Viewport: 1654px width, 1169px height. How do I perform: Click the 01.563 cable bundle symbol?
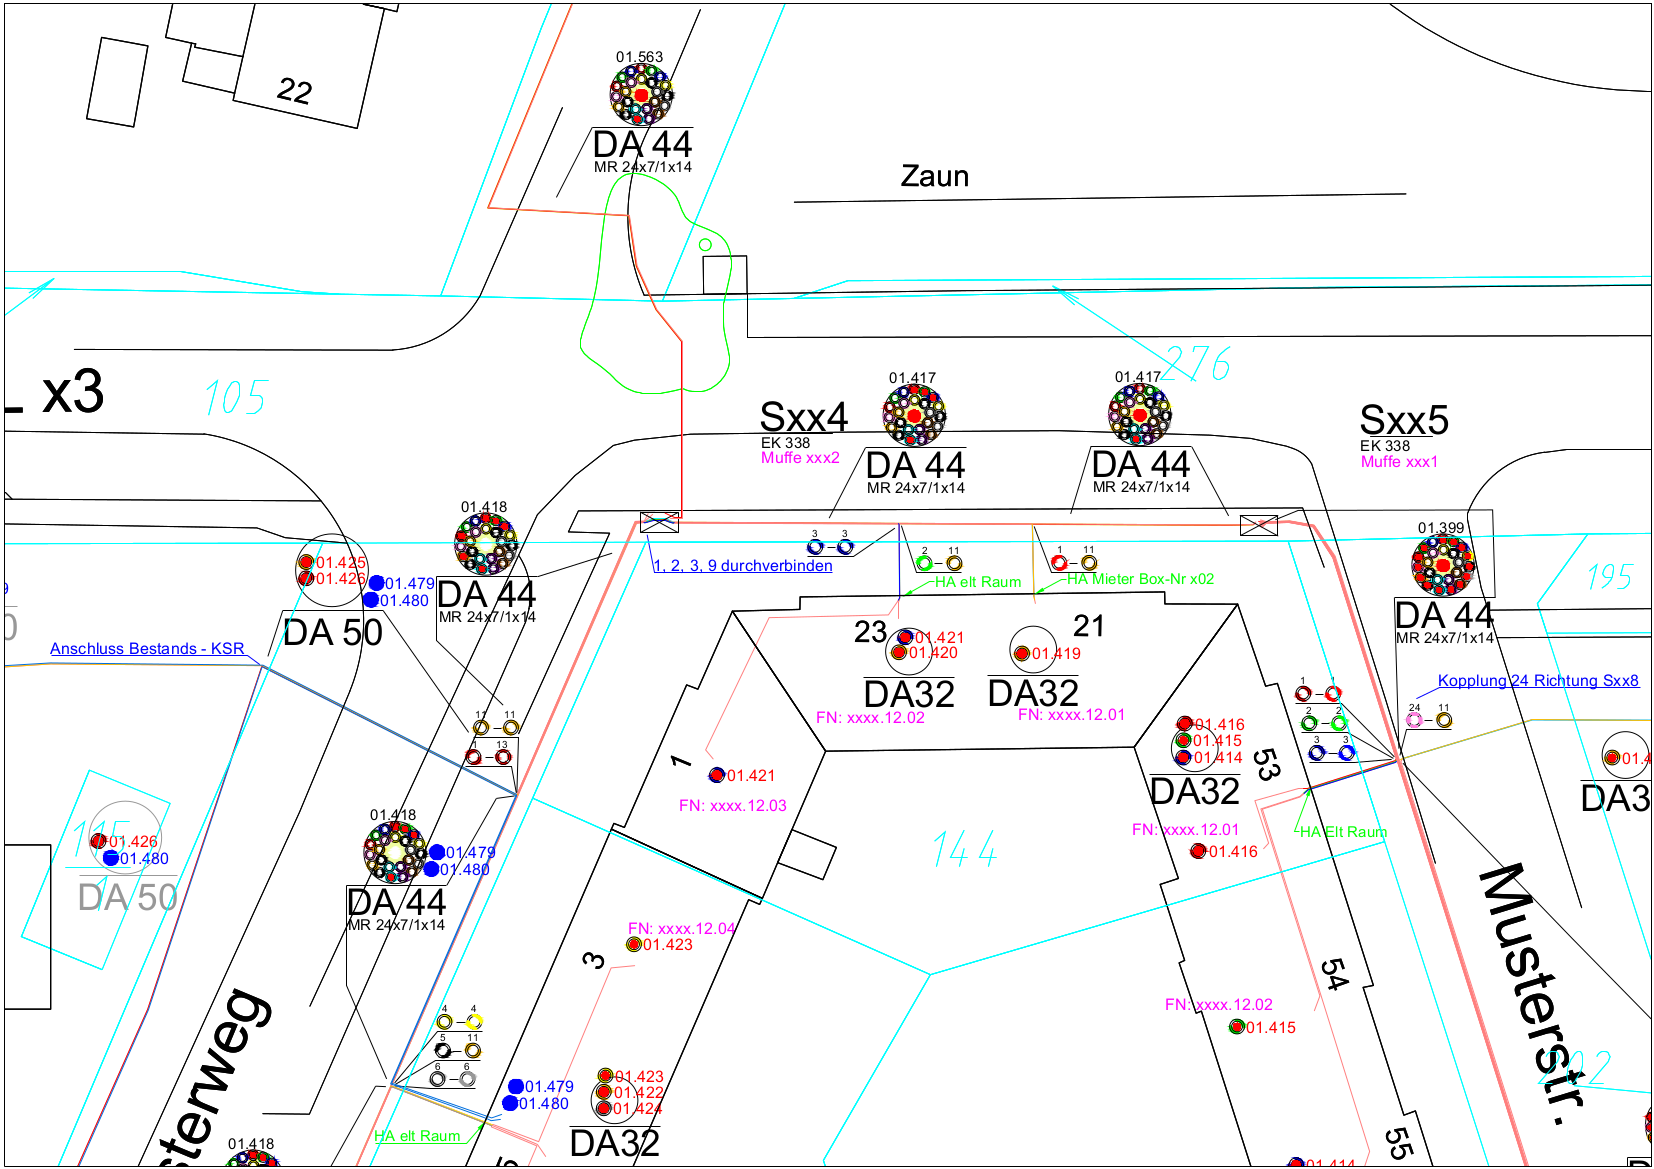tap(641, 94)
